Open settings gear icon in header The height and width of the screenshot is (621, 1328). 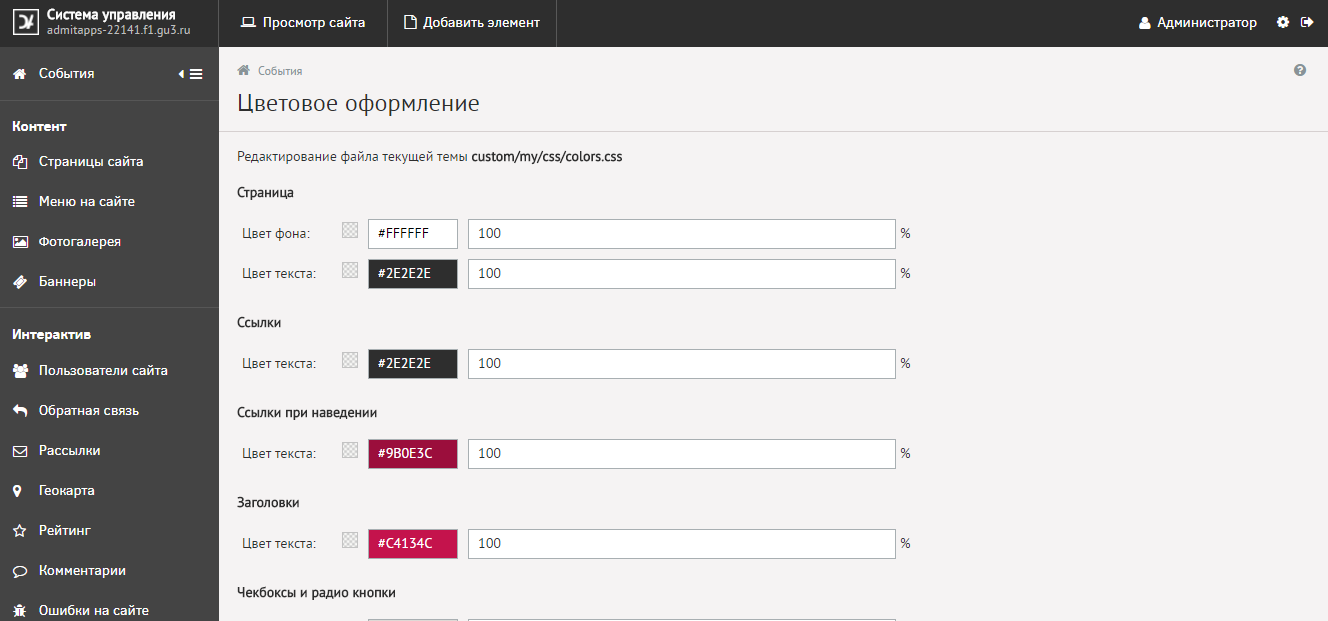point(1283,22)
